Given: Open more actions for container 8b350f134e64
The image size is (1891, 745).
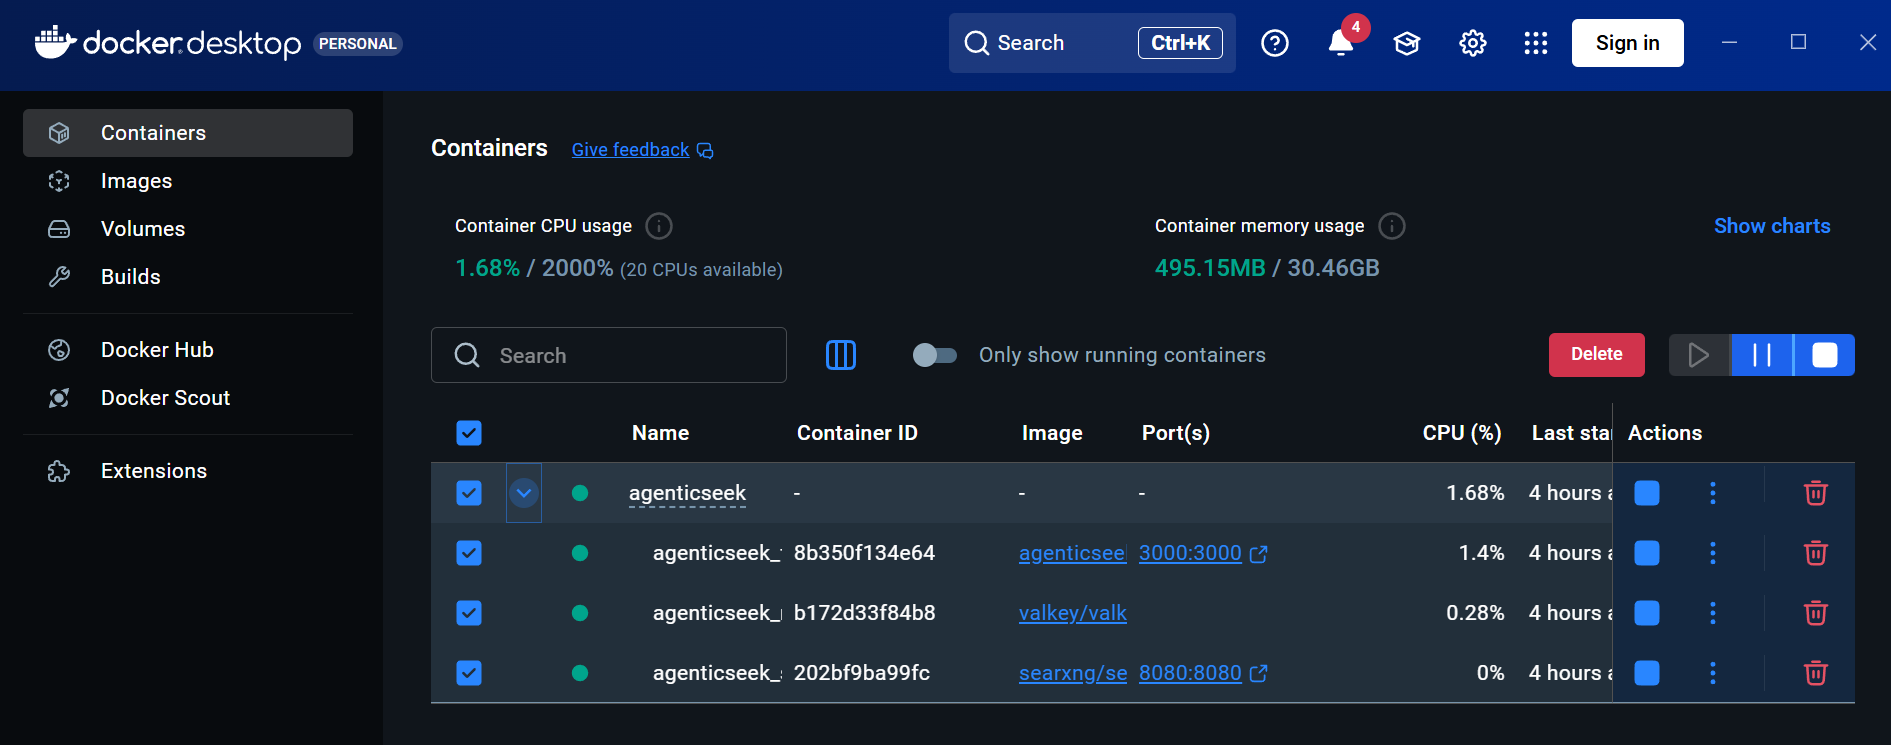Looking at the screenshot, I should [x=1713, y=553].
